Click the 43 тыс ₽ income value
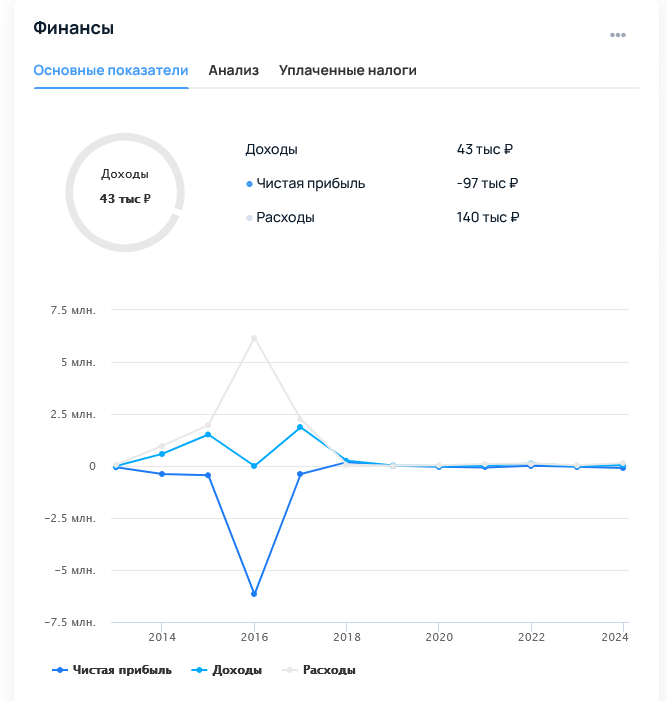The height and width of the screenshot is (701, 667). tap(485, 149)
